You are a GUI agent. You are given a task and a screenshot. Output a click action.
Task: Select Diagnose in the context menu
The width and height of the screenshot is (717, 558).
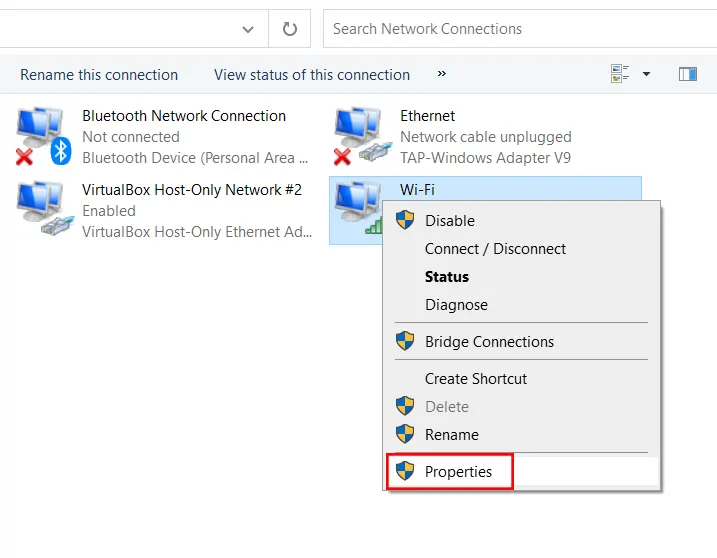[x=521, y=305]
